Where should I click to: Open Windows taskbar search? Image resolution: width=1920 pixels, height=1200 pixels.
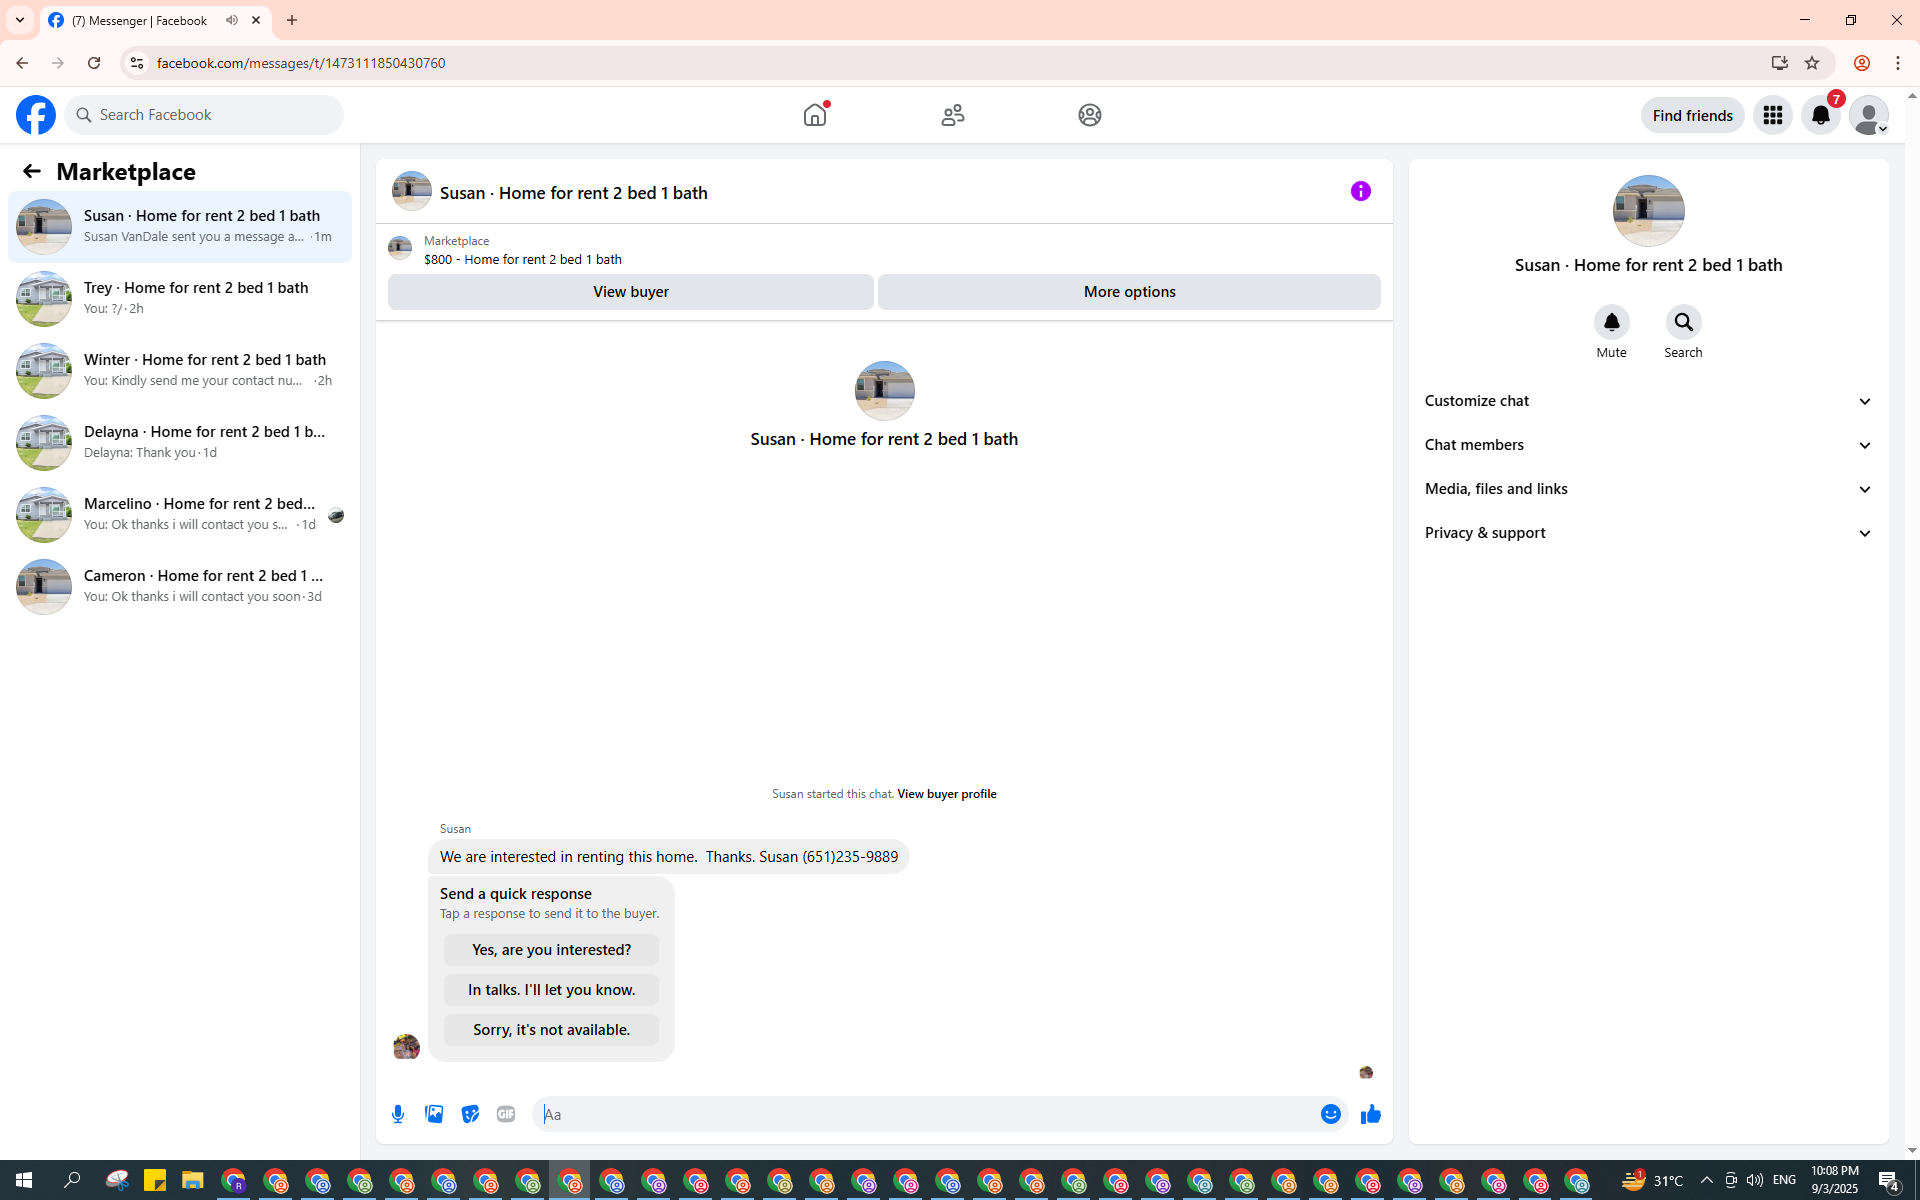pos(72,1181)
